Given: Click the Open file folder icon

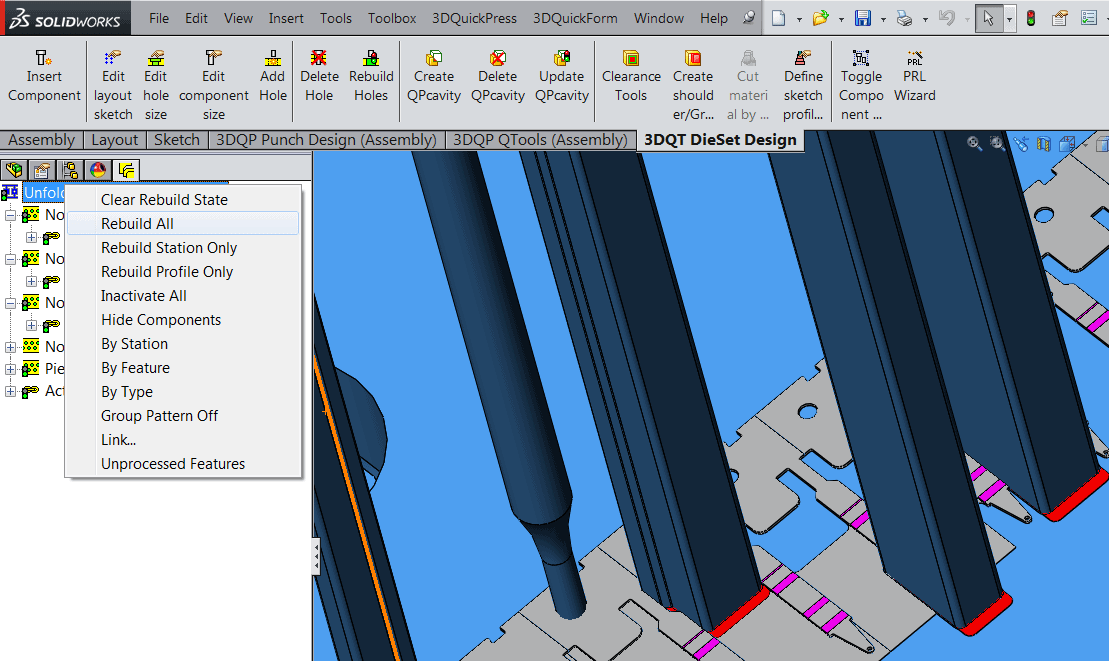Looking at the screenshot, I should point(820,18).
